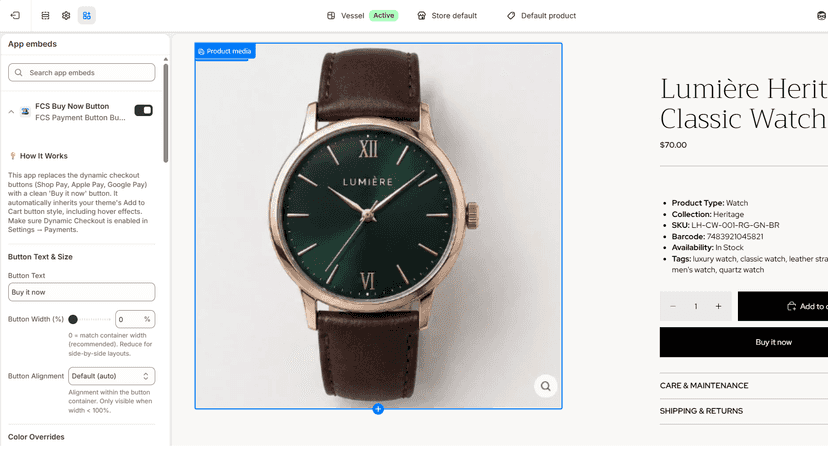Toggle the FCS Buy Now Button embed
Image resolution: width=828 pixels, height=466 pixels.
(x=144, y=110)
